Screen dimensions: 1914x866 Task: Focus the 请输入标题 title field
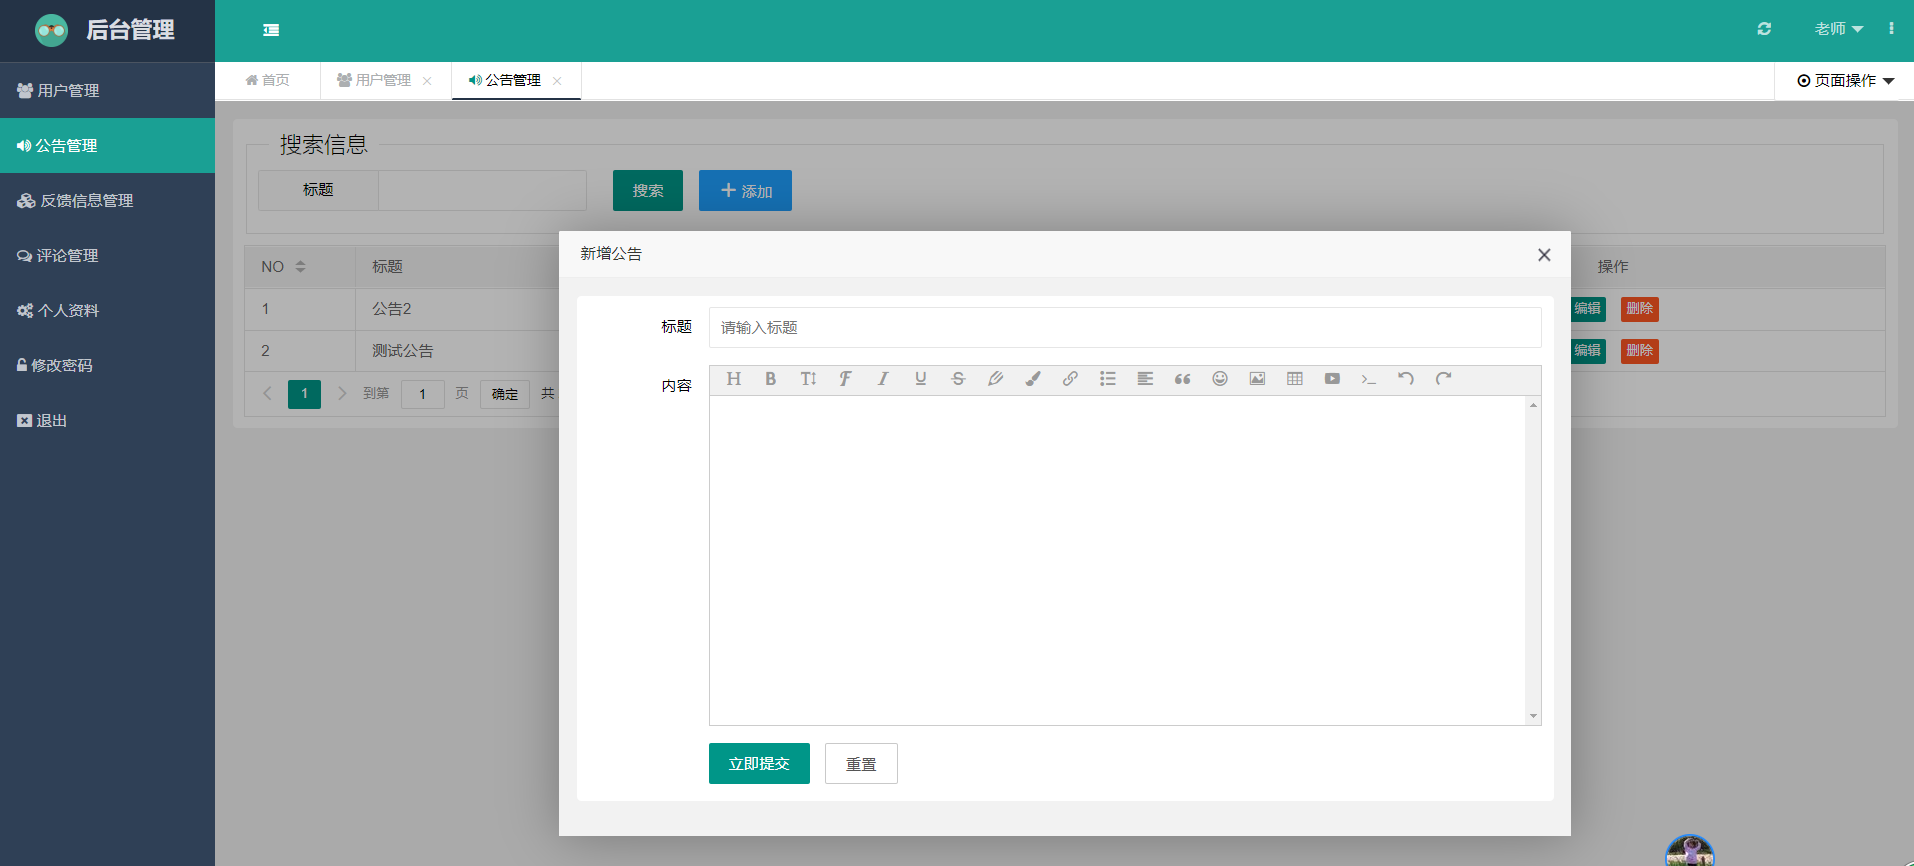(x=1125, y=328)
